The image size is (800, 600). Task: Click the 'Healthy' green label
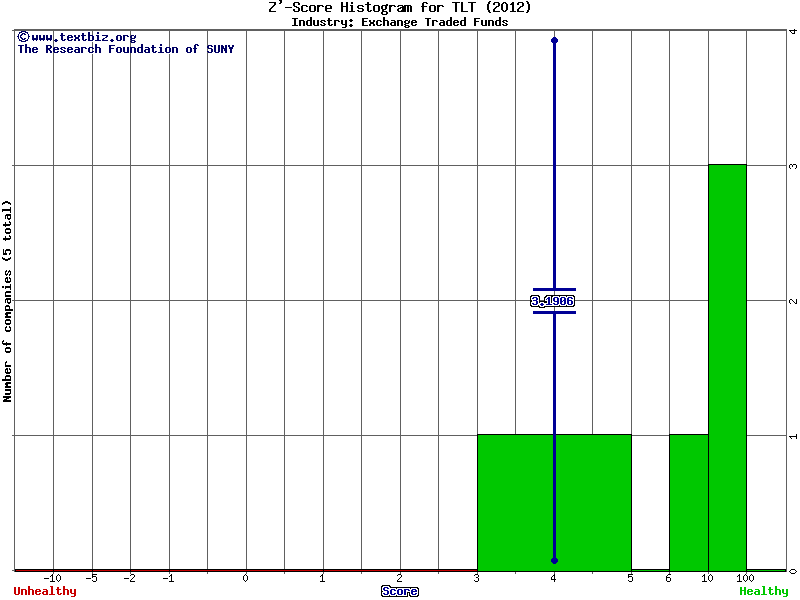[764, 591]
